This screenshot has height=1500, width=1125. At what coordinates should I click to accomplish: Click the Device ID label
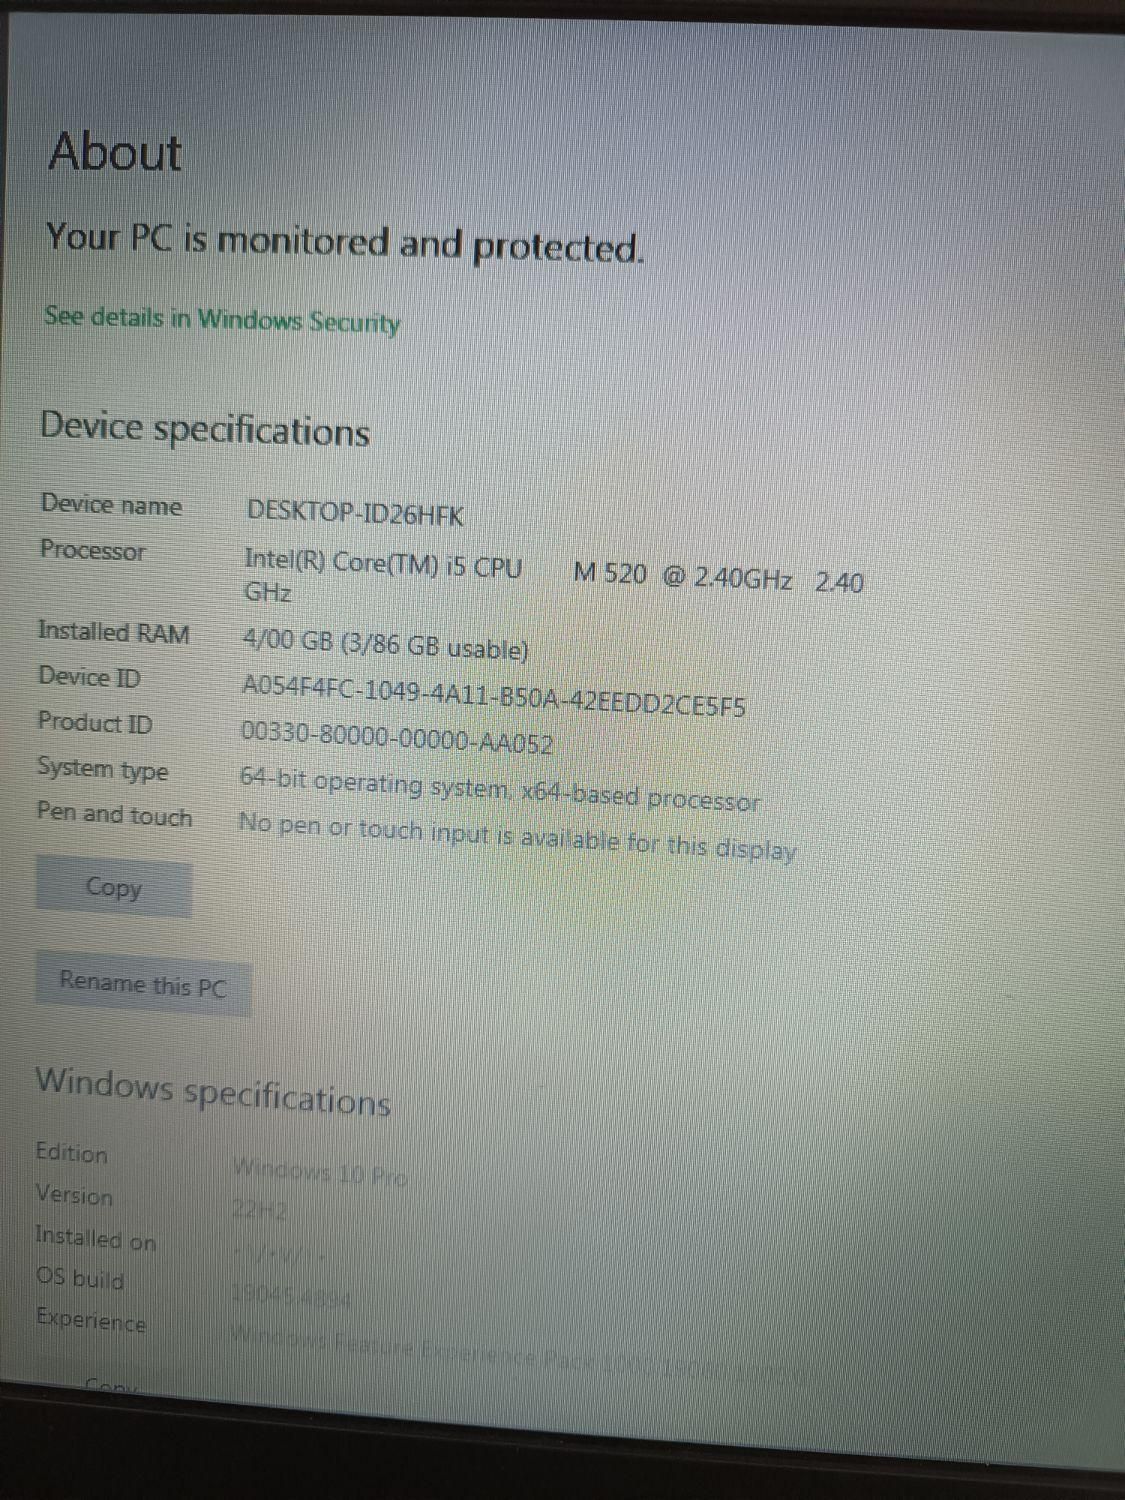[x=89, y=677]
